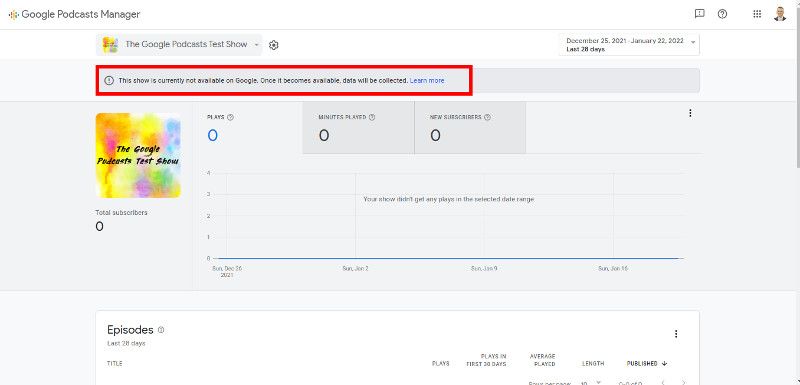
Task: Click the help icon beside NEW SUBSCRIBERS
Action: pos(487,117)
